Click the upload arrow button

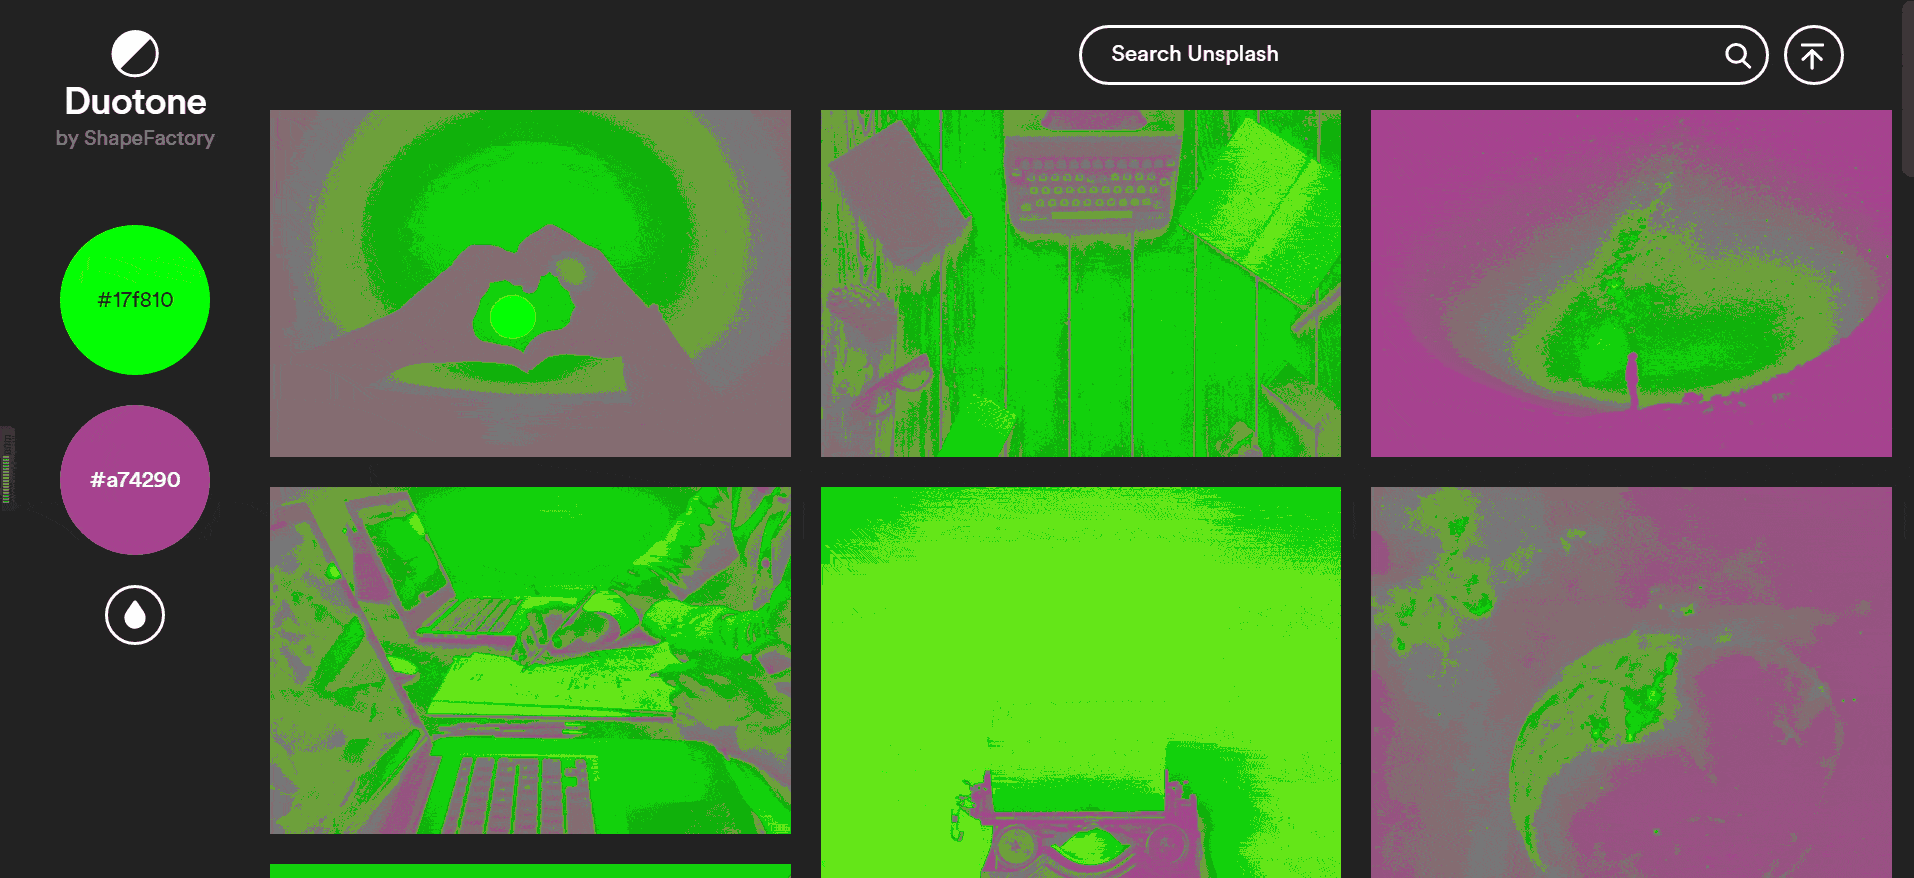1813,55
